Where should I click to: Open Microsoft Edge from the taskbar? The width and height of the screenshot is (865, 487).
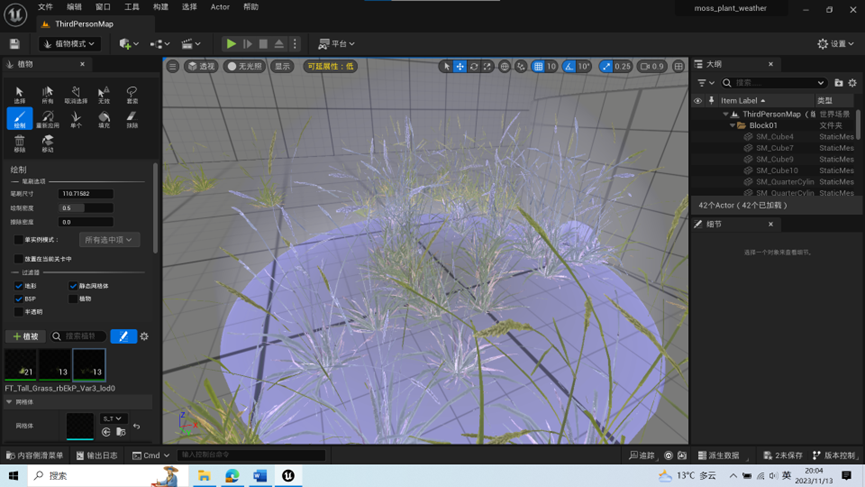pyautogui.click(x=232, y=475)
